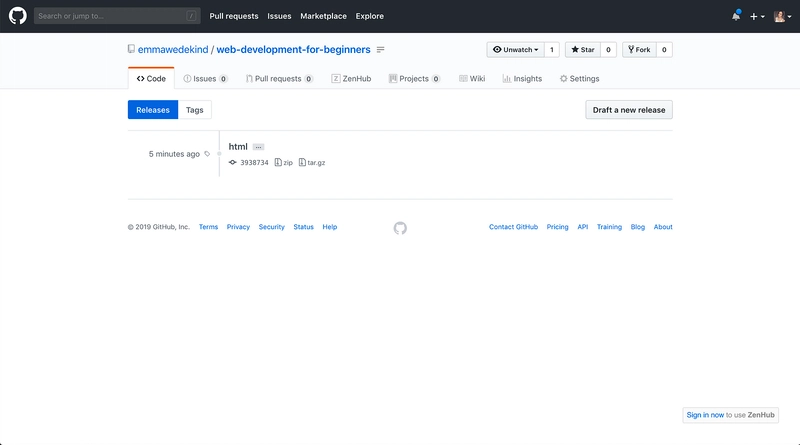
Task: Click the 5 minutes ago timestamp
Action: click(x=174, y=154)
